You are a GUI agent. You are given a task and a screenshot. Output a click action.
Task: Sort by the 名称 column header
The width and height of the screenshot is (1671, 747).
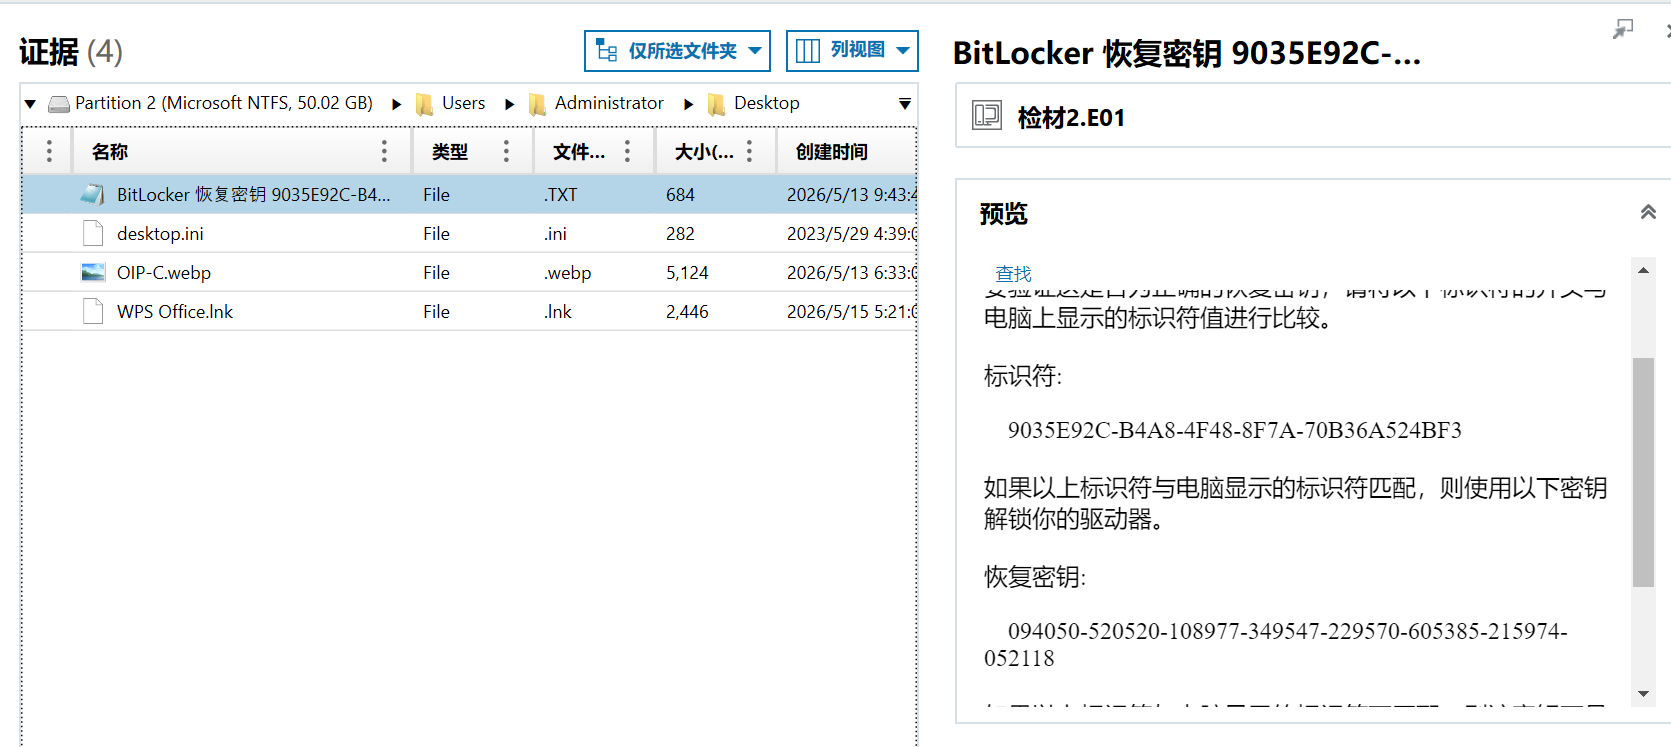click(x=110, y=152)
